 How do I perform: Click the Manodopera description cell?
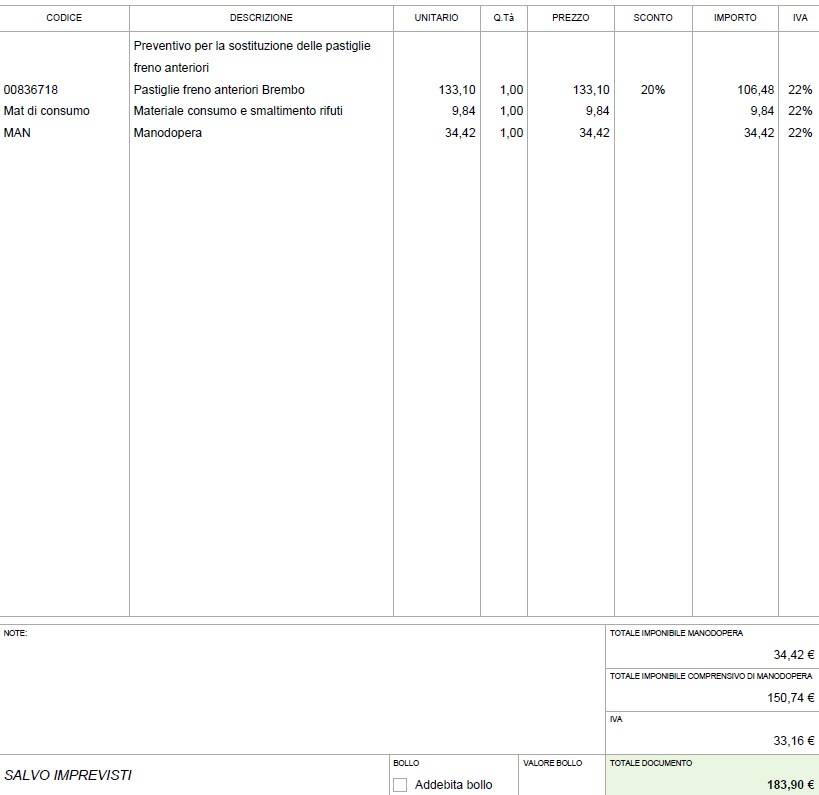pos(168,133)
